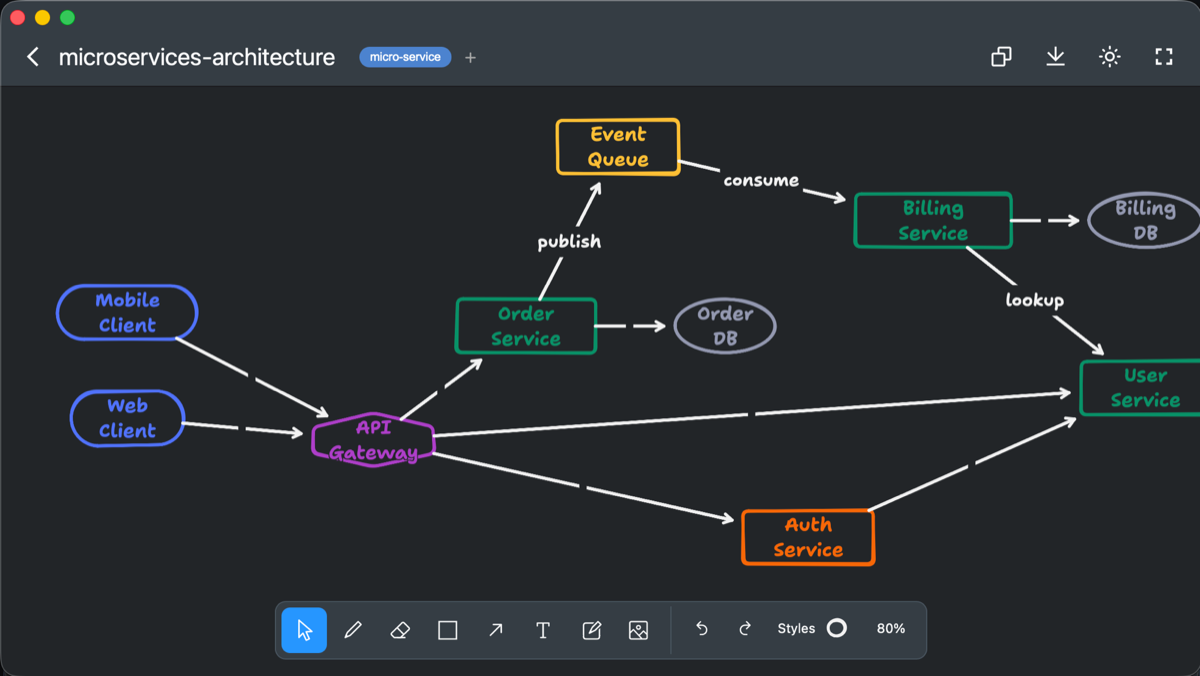
Task: Choose the eraser tool
Action: pyautogui.click(x=400, y=630)
